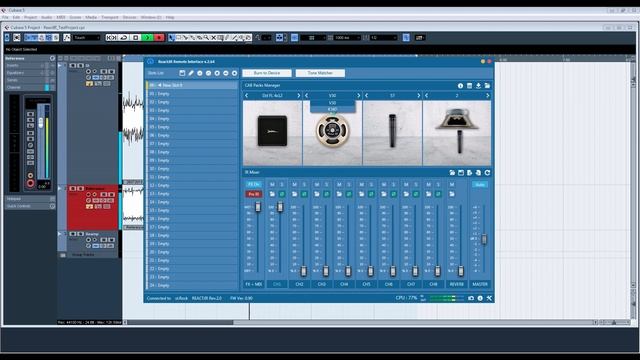The width and height of the screenshot is (640, 360).
Task: Click previous speaker arrow beside V30
Action: click(307, 96)
